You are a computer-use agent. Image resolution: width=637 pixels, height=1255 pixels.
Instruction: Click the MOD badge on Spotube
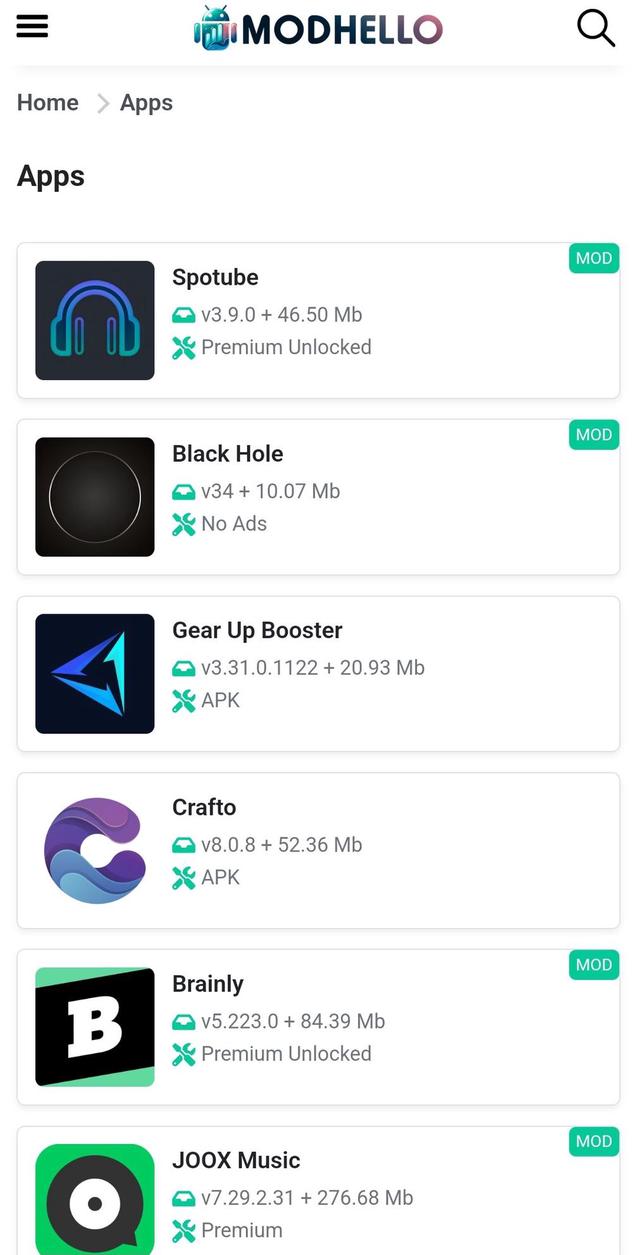click(593, 258)
